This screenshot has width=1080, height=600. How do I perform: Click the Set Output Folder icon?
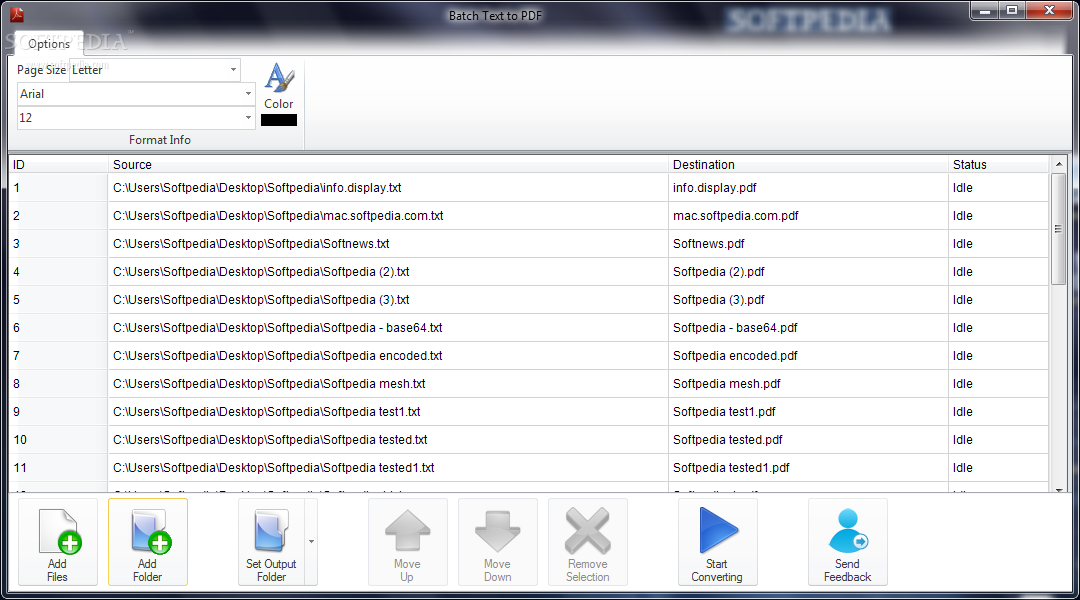271,530
